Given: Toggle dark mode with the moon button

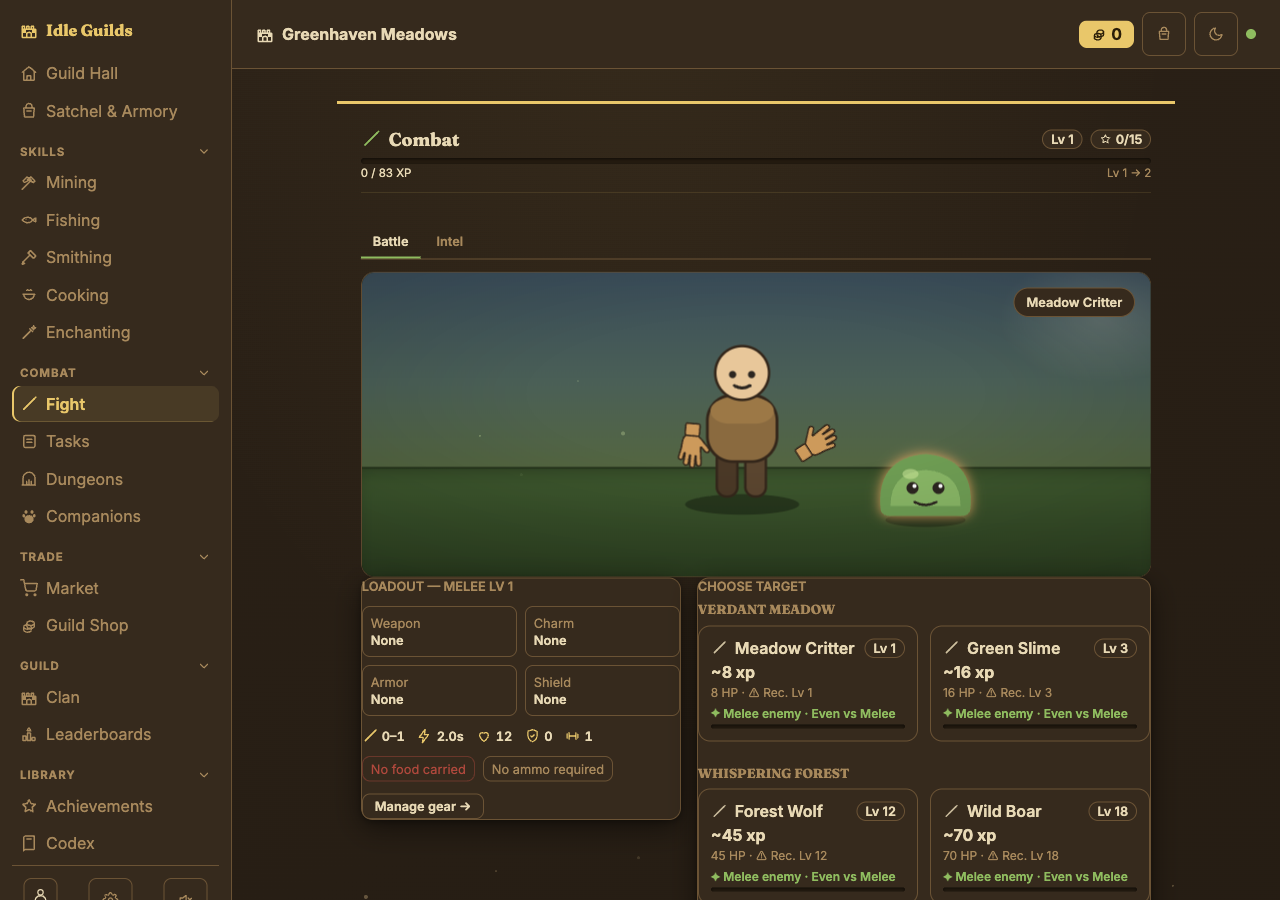Looking at the screenshot, I should tap(1216, 34).
